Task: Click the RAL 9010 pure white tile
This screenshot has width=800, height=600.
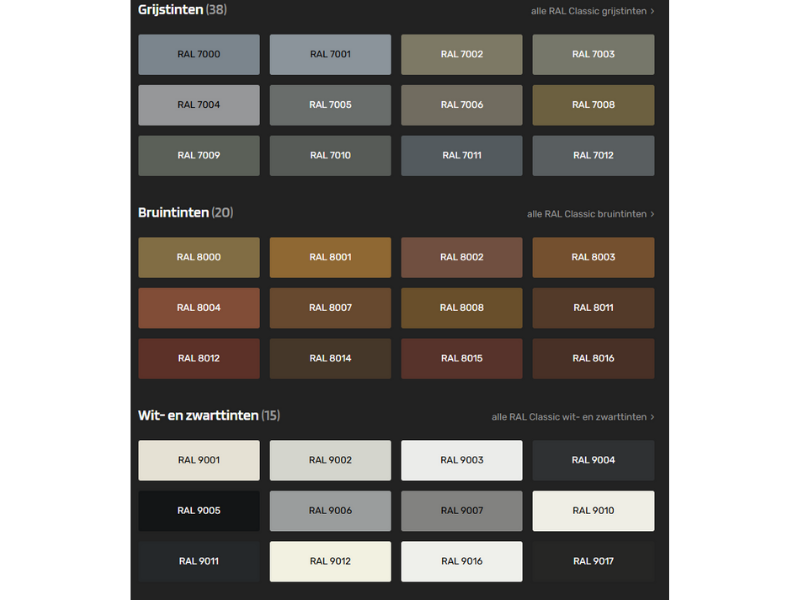Action: 593,511
